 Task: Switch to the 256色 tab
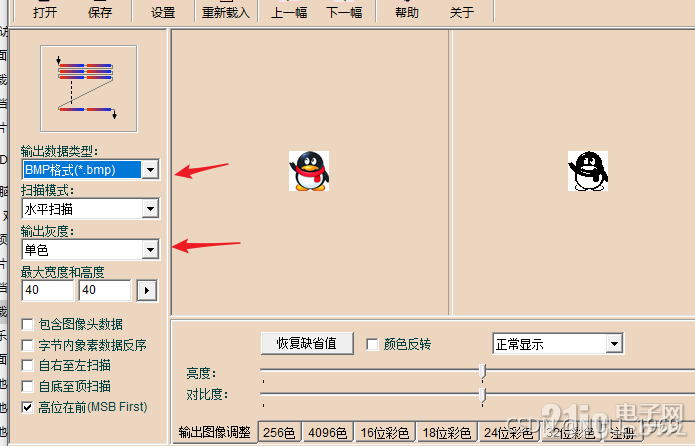[x=280, y=433]
